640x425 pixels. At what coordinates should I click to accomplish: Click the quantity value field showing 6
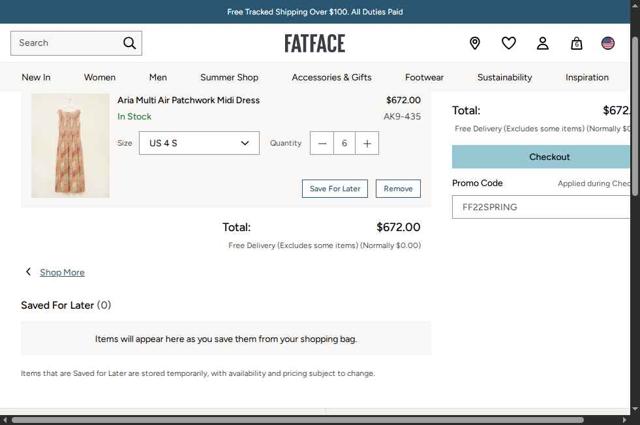pyautogui.click(x=344, y=143)
